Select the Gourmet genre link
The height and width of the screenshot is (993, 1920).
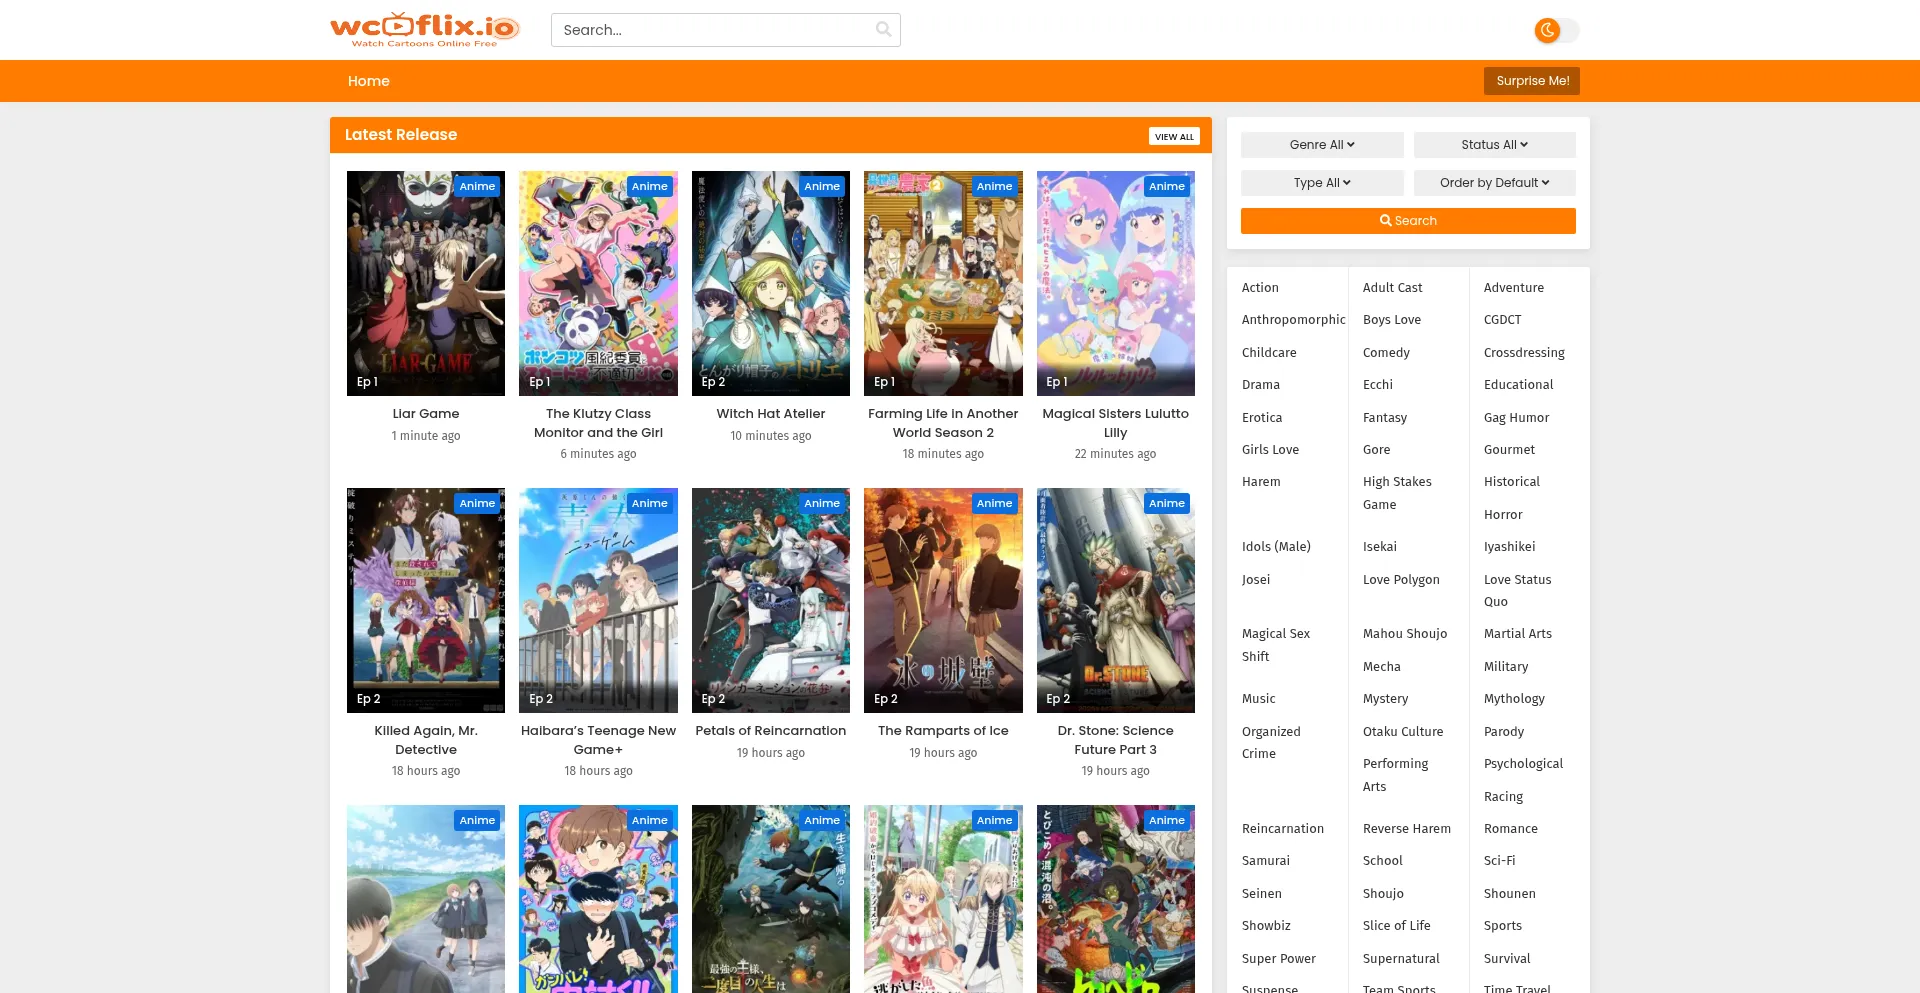click(x=1509, y=450)
